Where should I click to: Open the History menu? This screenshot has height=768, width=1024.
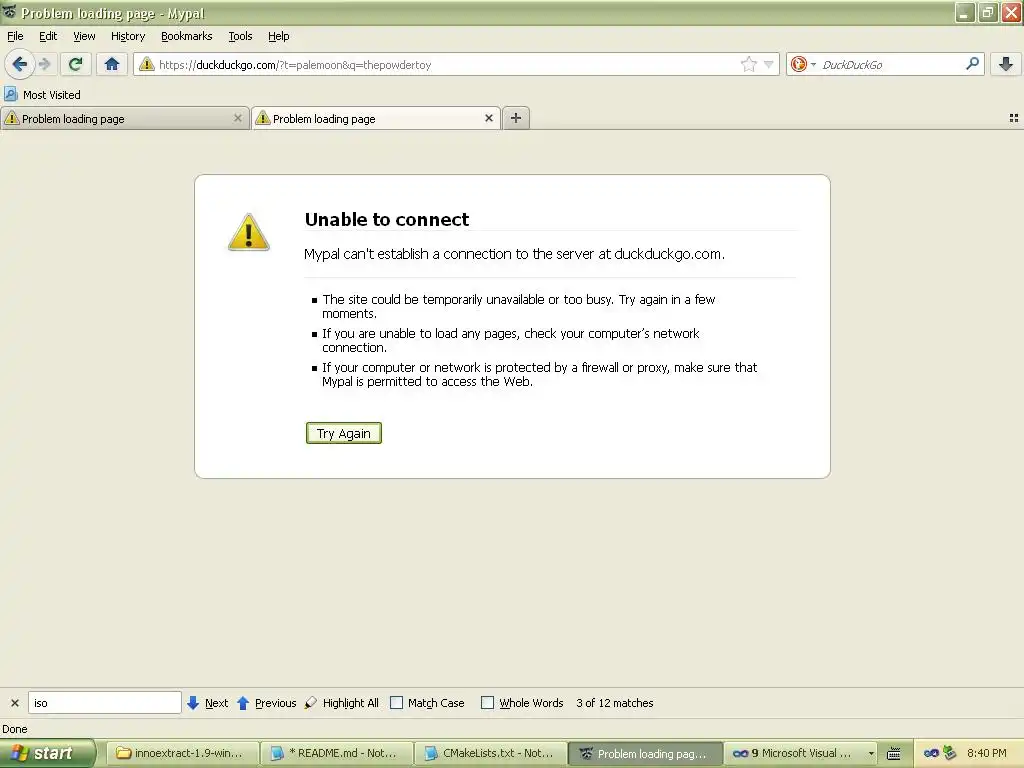click(x=128, y=37)
